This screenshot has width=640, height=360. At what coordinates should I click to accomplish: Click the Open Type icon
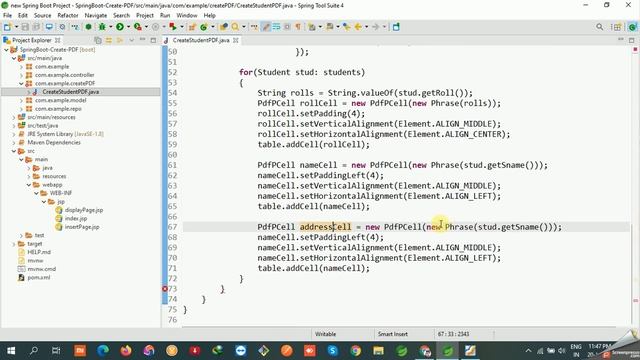click(223, 27)
